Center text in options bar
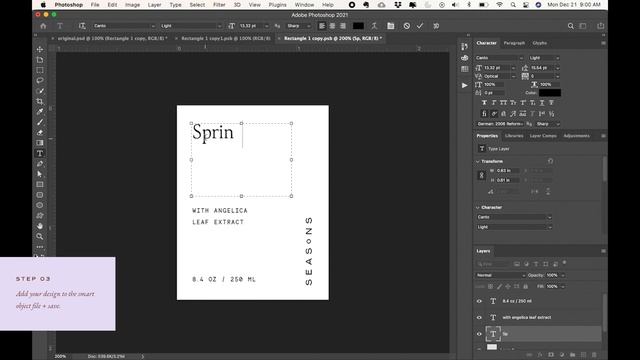Image resolution: width=640 pixels, height=360 pixels. point(332,26)
